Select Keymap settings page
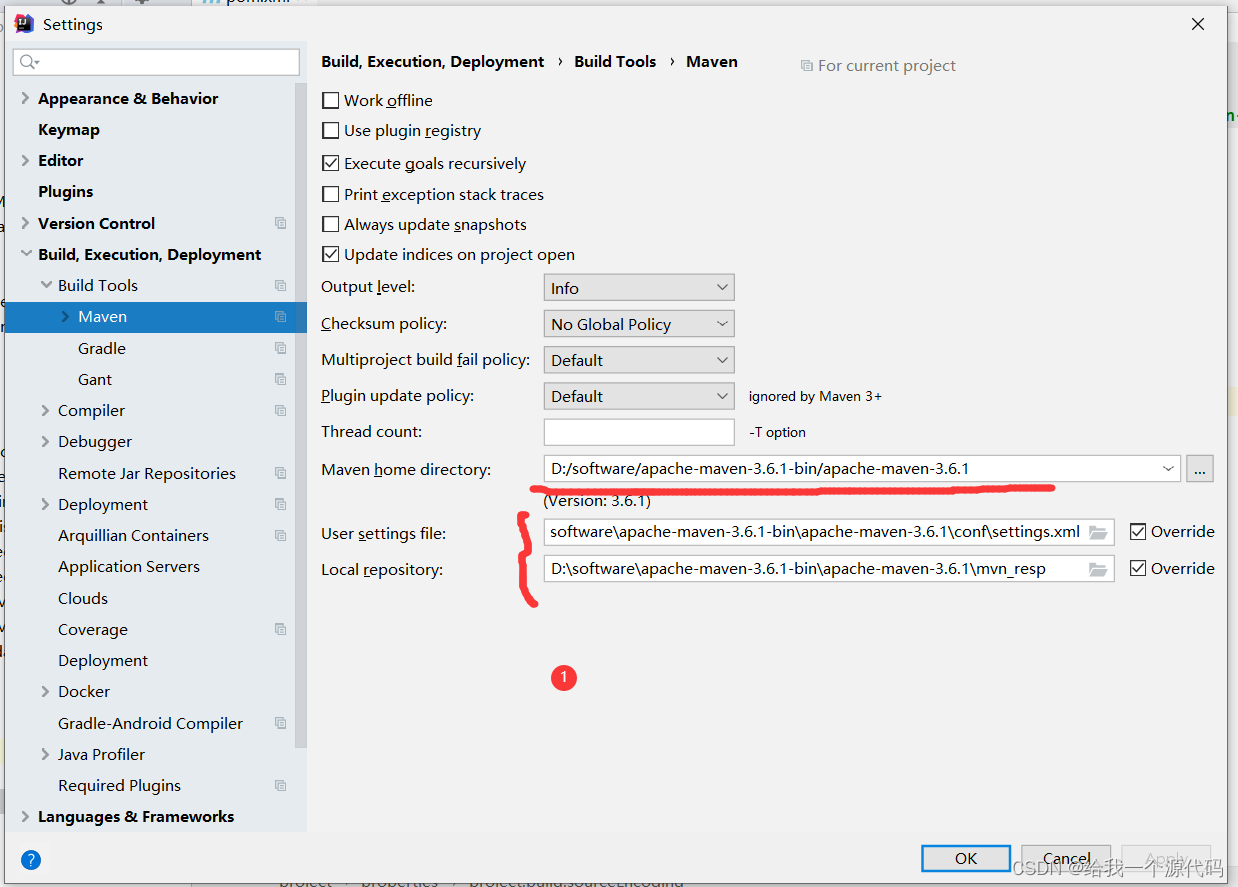The height and width of the screenshot is (887, 1238). pyautogui.click(x=69, y=129)
